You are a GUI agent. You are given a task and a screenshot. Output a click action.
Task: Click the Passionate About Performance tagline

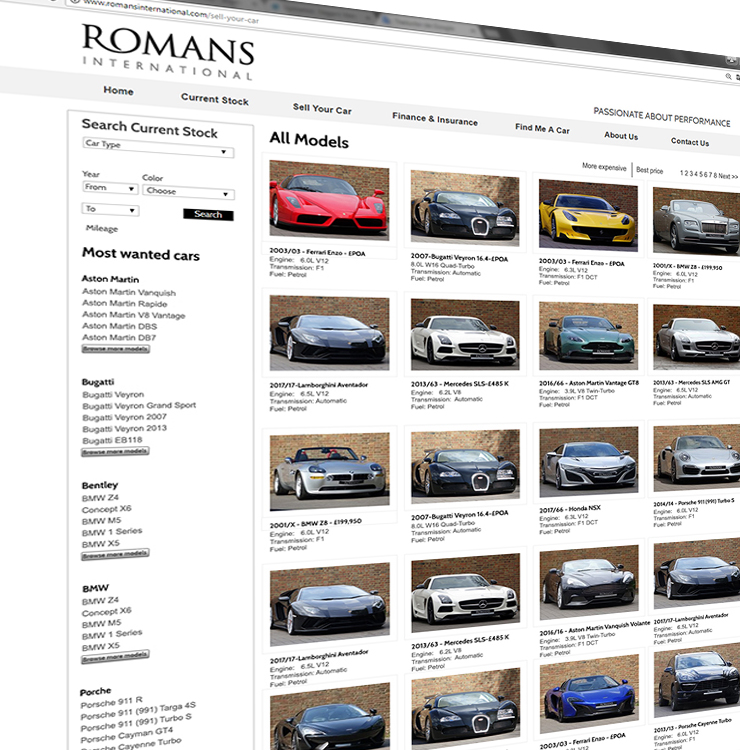[x=662, y=117]
